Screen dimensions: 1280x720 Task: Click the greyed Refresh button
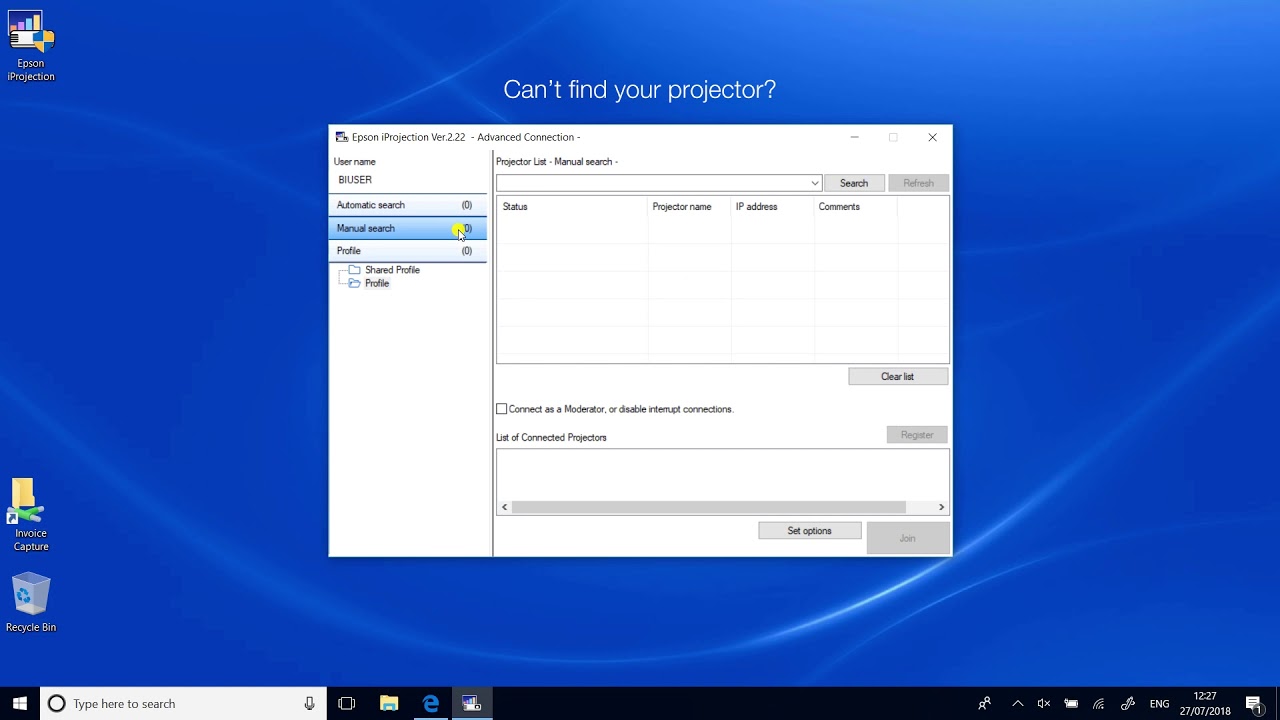(x=918, y=183)
